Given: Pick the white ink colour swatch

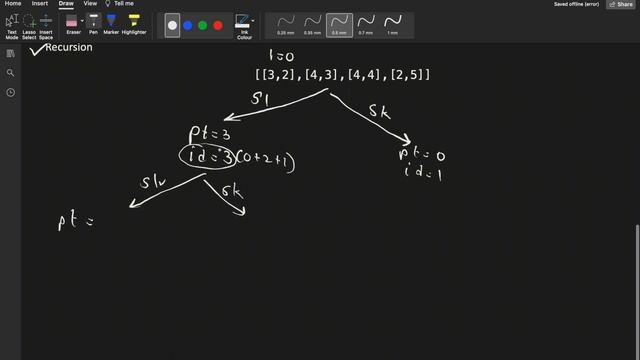Looking at the screenshot, I should tap(172, 25).
